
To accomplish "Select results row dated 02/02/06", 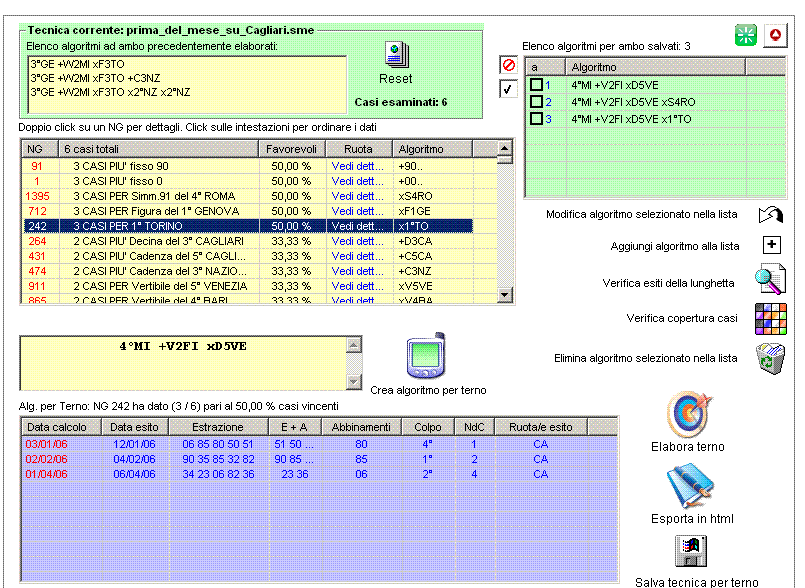I will (x=319, y=459).
